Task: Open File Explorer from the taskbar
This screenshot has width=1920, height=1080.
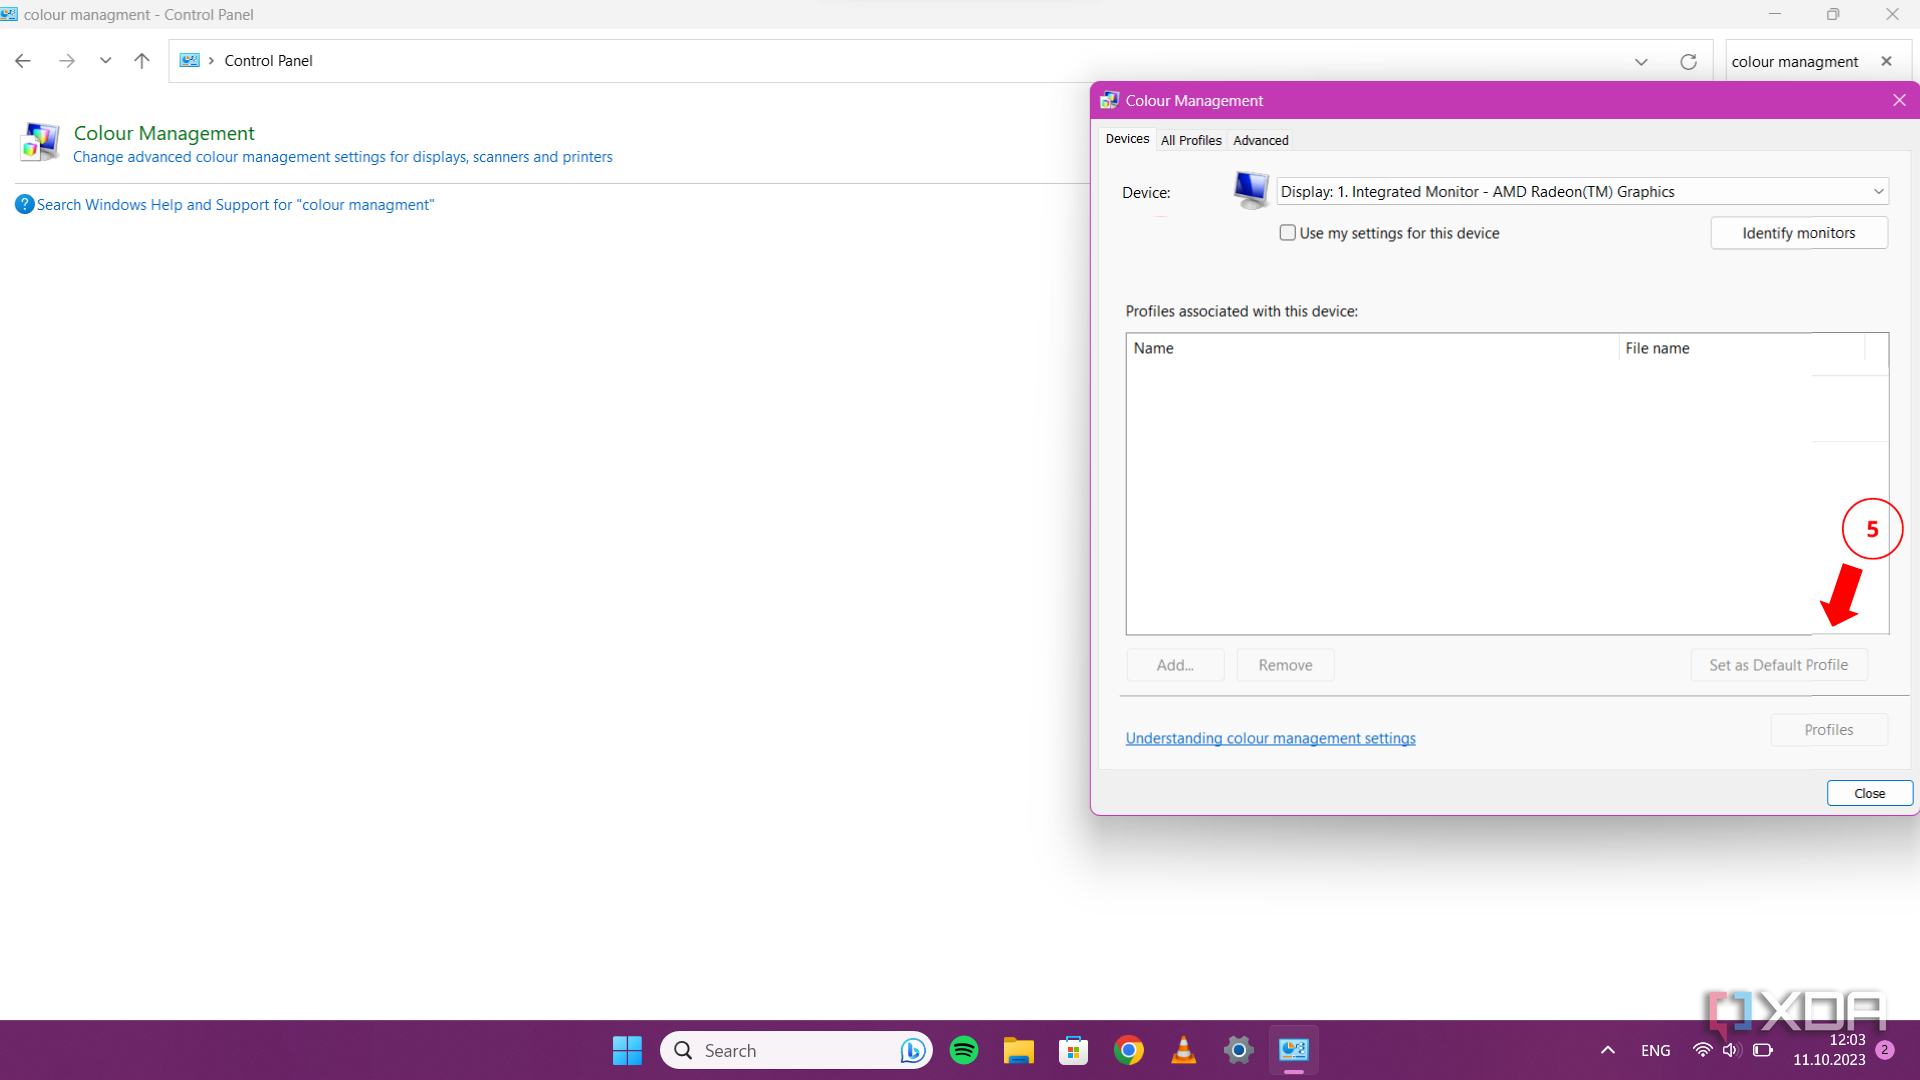Action: click(1018, 1050)
